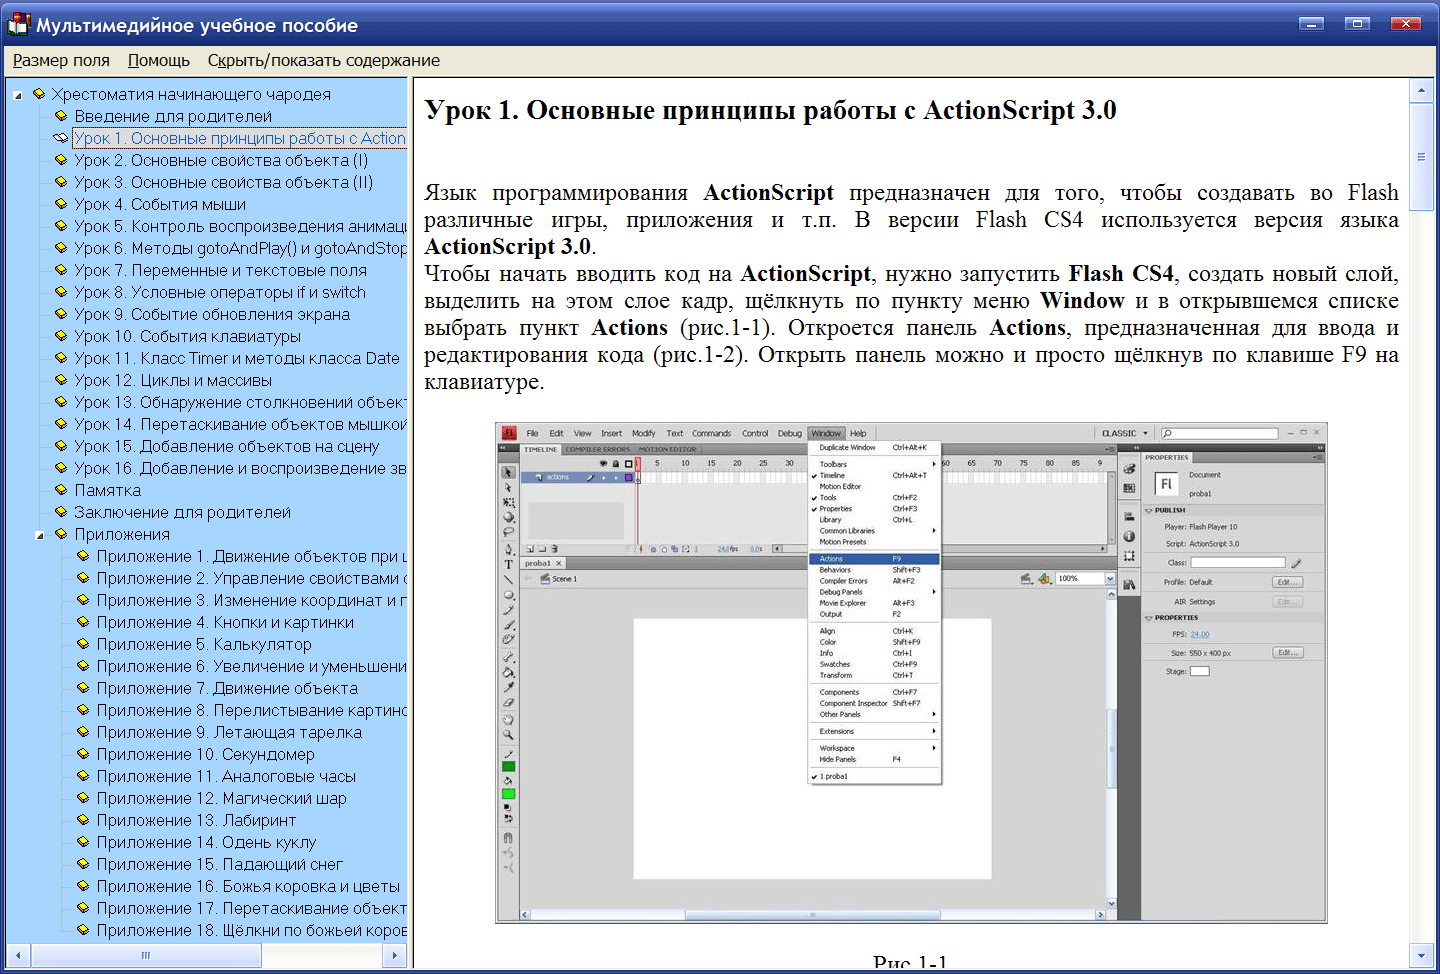Click Скрыть/показать содержание to toggle contents

(323, 60)
